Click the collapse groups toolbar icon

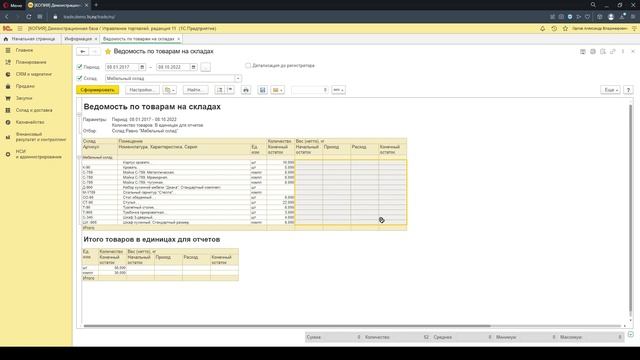pos(230,90)
